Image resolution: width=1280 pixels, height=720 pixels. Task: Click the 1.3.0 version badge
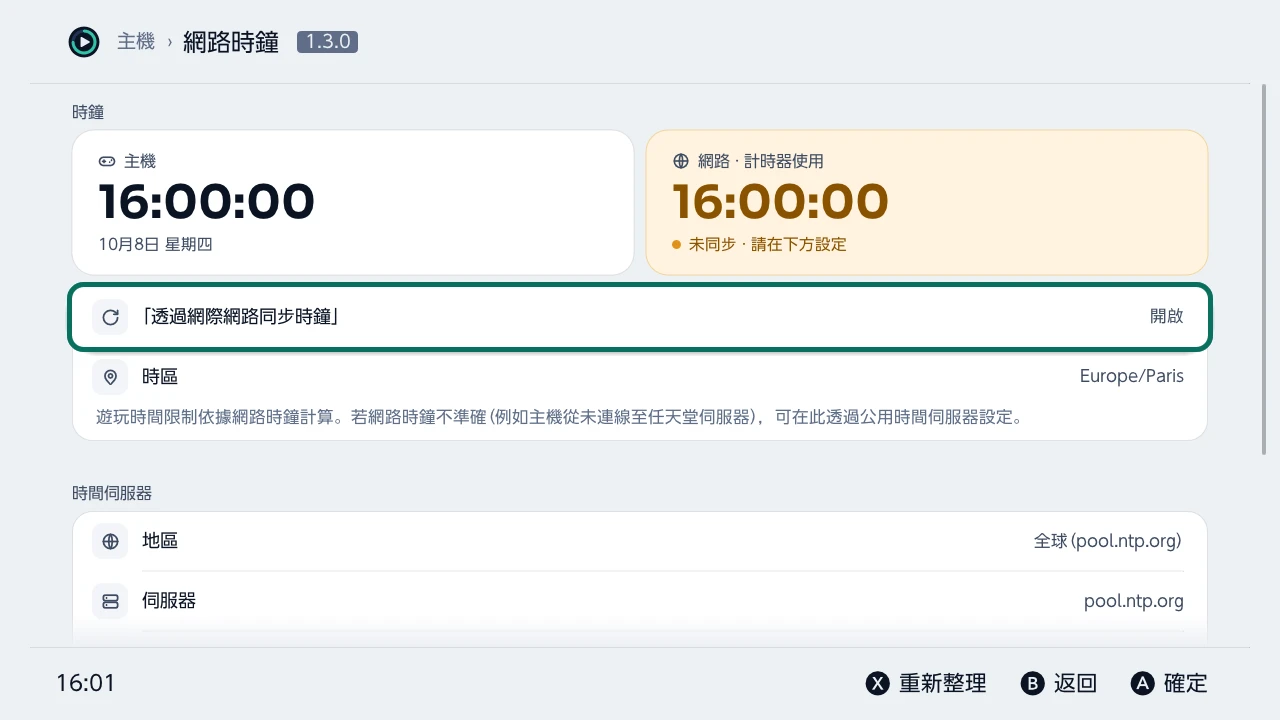point(327,42)
